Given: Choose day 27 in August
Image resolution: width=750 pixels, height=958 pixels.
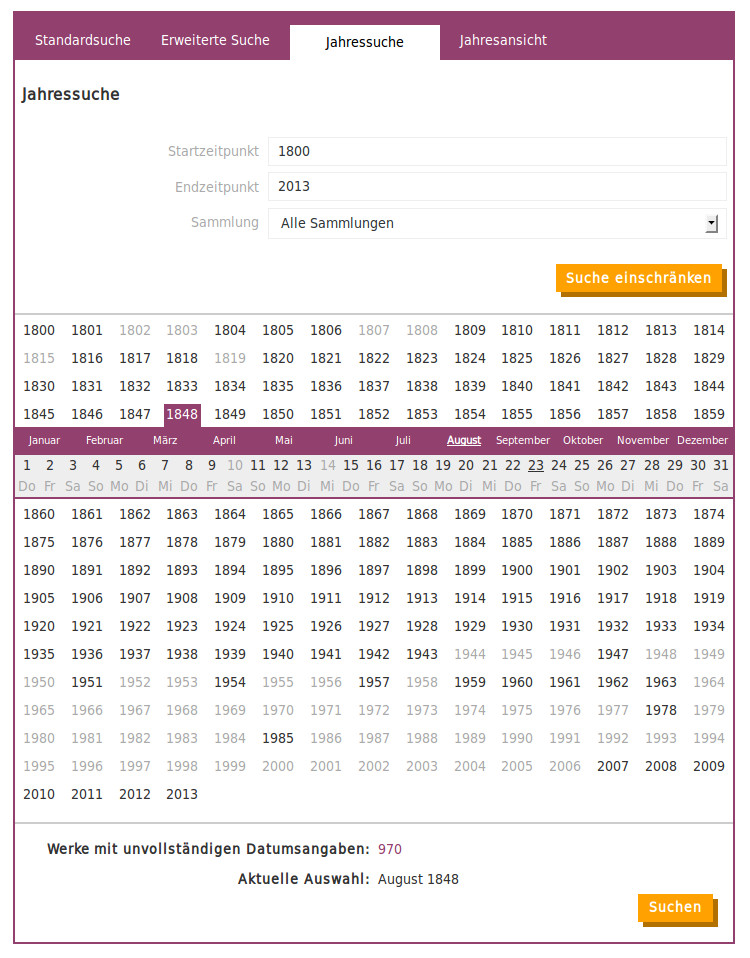Looking at the screenshot, I should pyautogui.click(x=628, y=466).
